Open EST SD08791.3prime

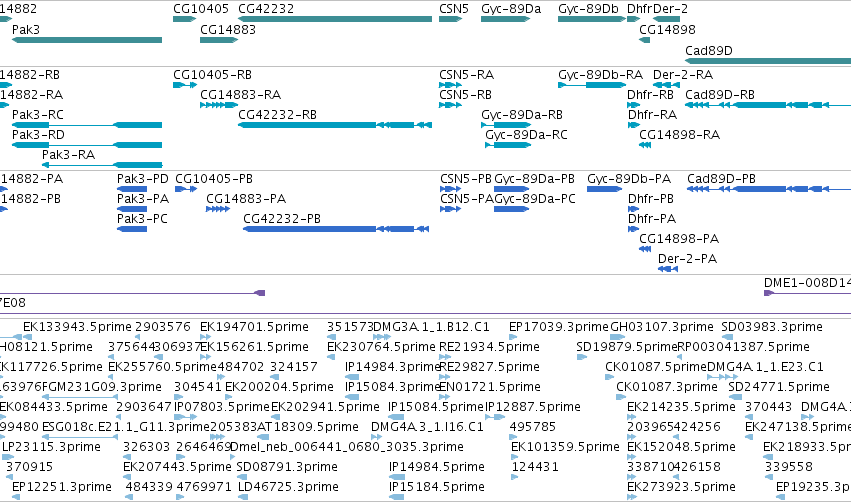click(241, 478)
